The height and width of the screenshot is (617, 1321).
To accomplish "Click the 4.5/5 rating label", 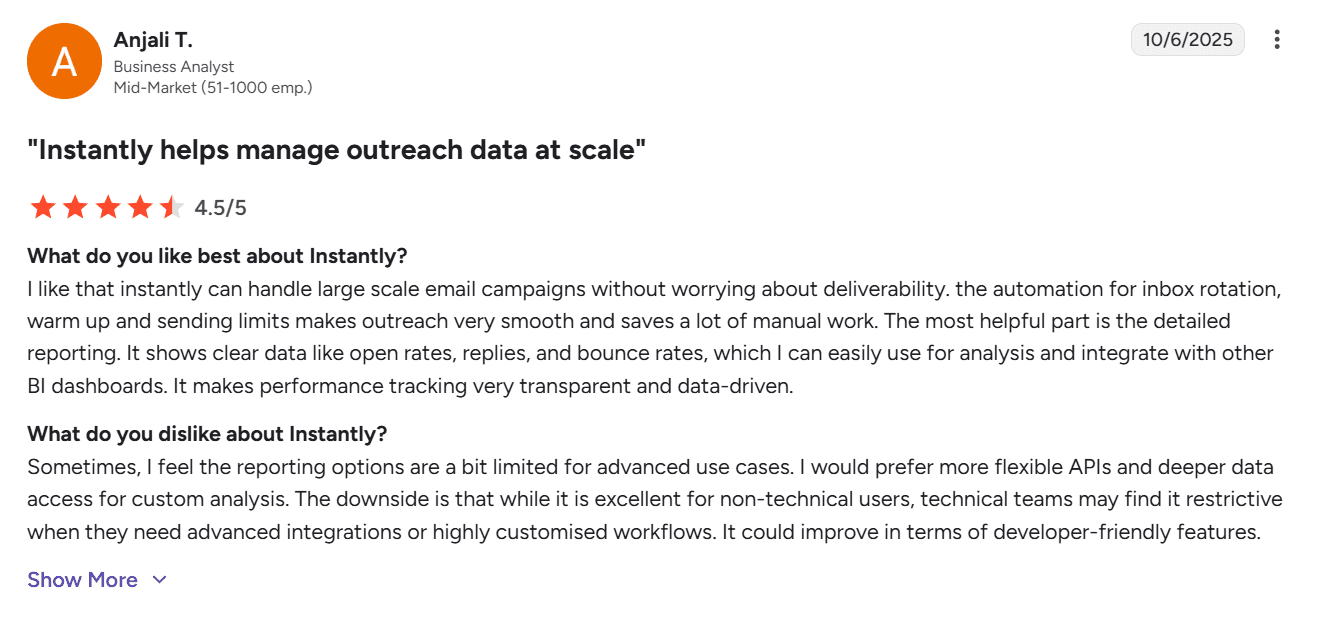I will [223, 207].
